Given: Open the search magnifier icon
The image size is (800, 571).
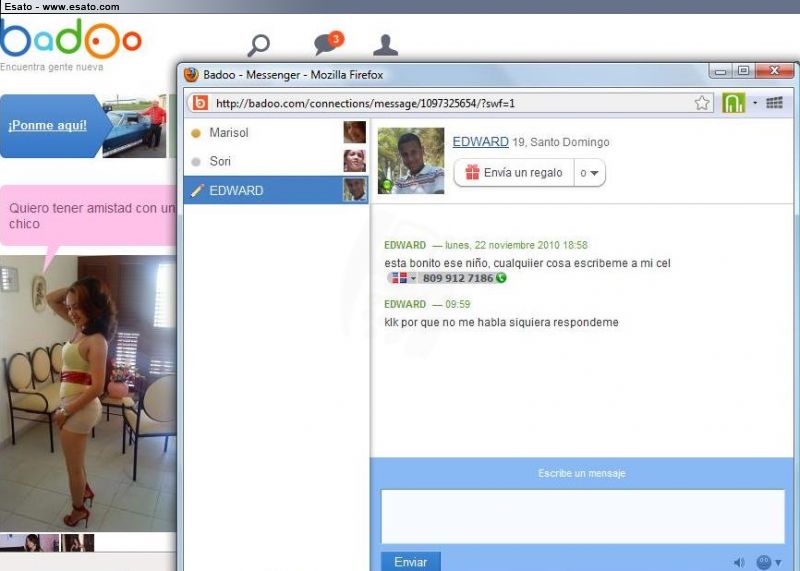Looking at the screenshot, I should [x=259, y=45].
